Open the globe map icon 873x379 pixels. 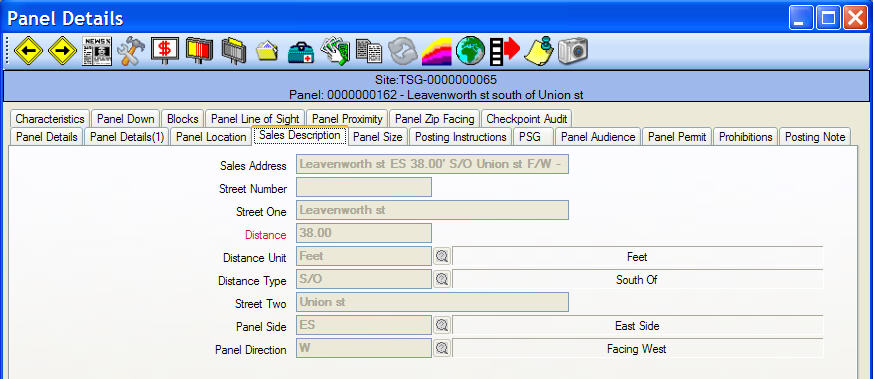tap(470, 52)
